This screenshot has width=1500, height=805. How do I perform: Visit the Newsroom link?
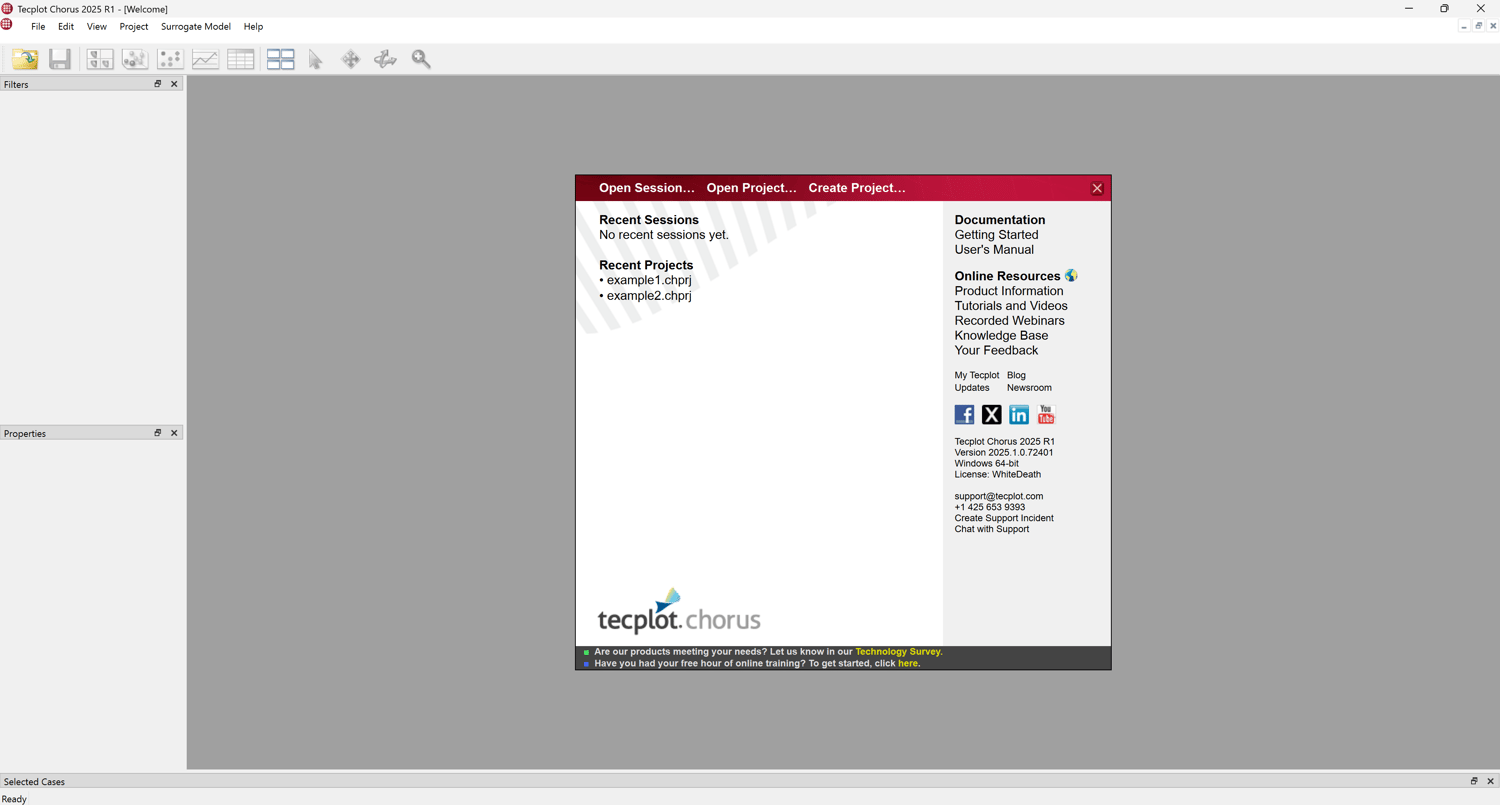[1029, 388]
